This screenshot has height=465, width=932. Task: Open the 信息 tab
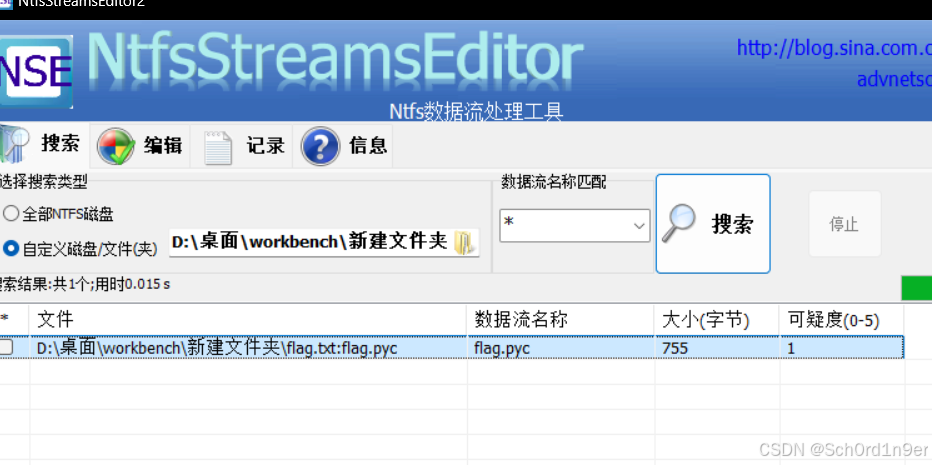(x=344, y=145)
